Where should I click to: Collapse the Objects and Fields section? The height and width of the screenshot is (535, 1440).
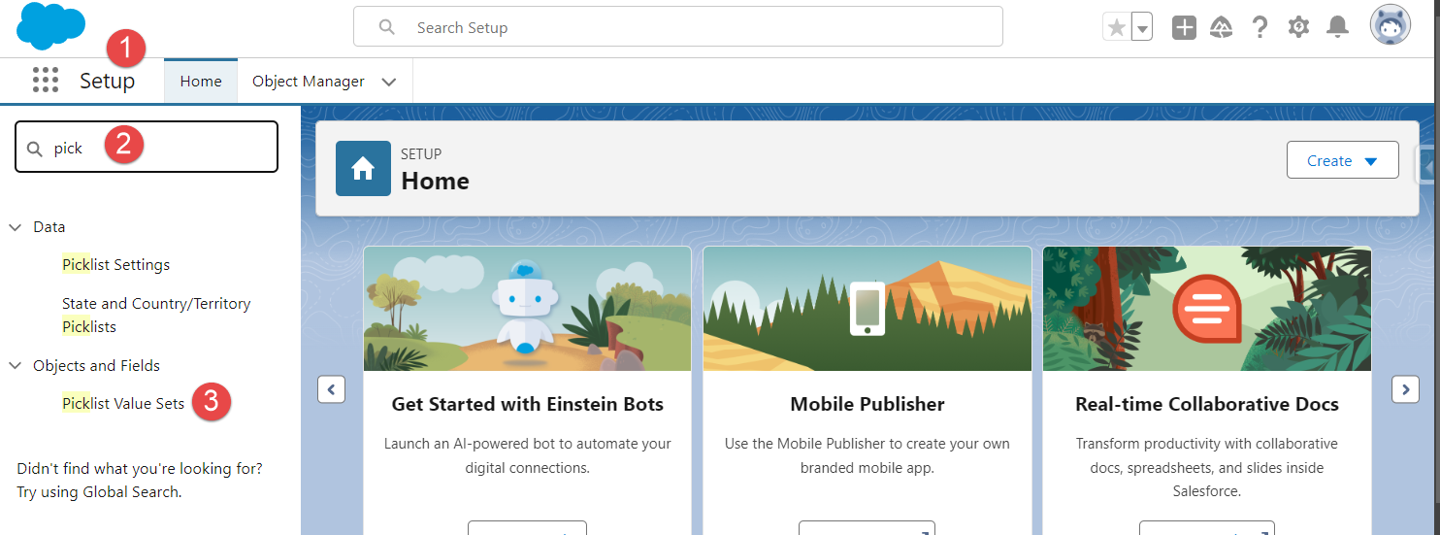[15, 366]
